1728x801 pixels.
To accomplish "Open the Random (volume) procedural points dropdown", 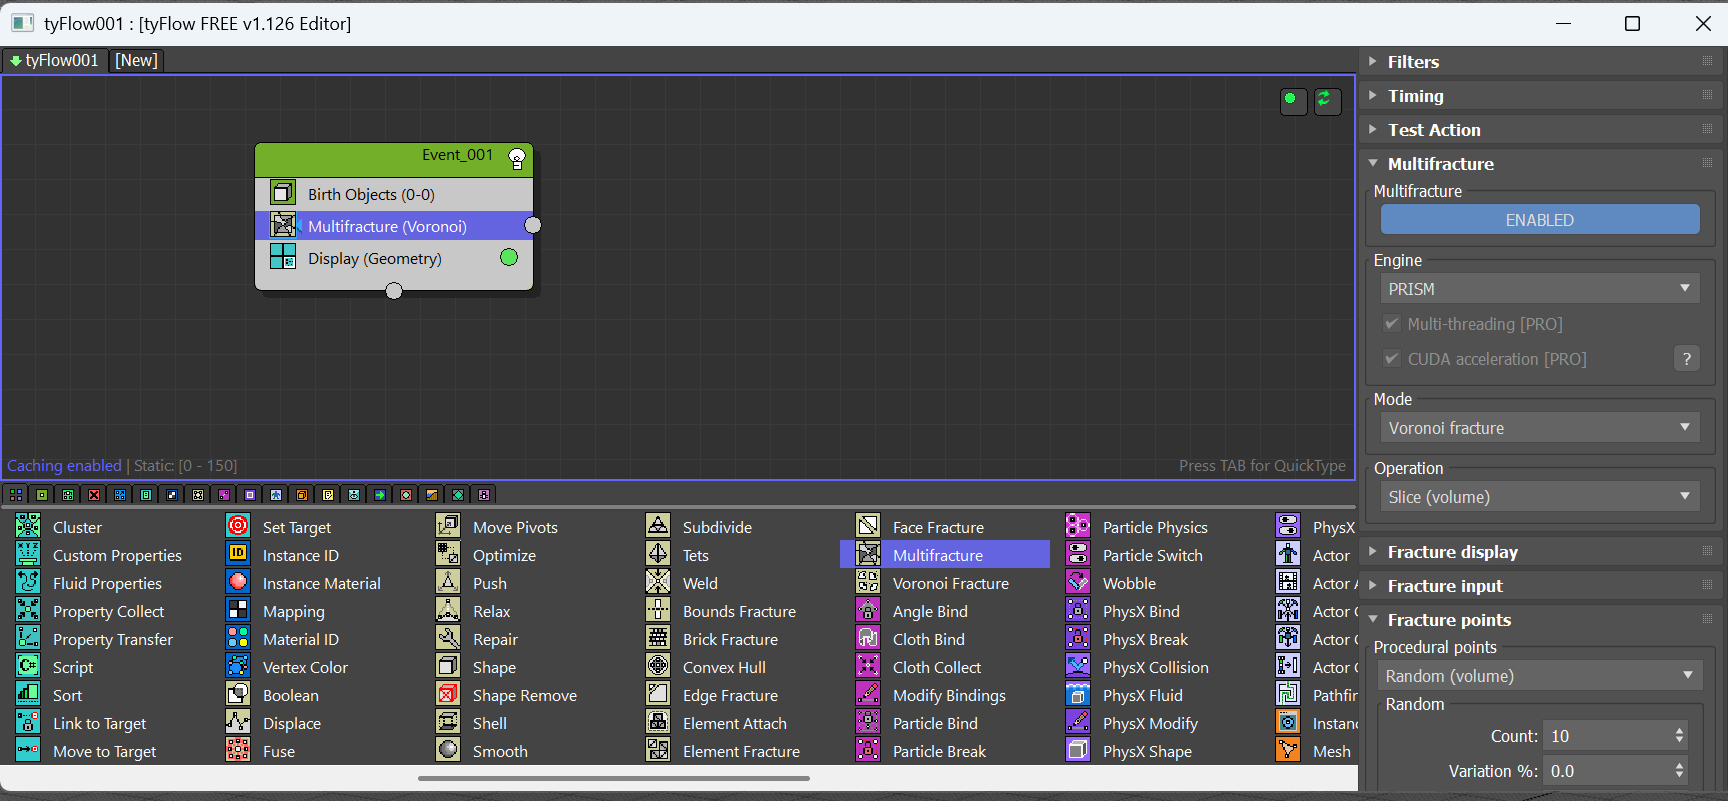I will pyautogui.click(x=1540, y=676).
